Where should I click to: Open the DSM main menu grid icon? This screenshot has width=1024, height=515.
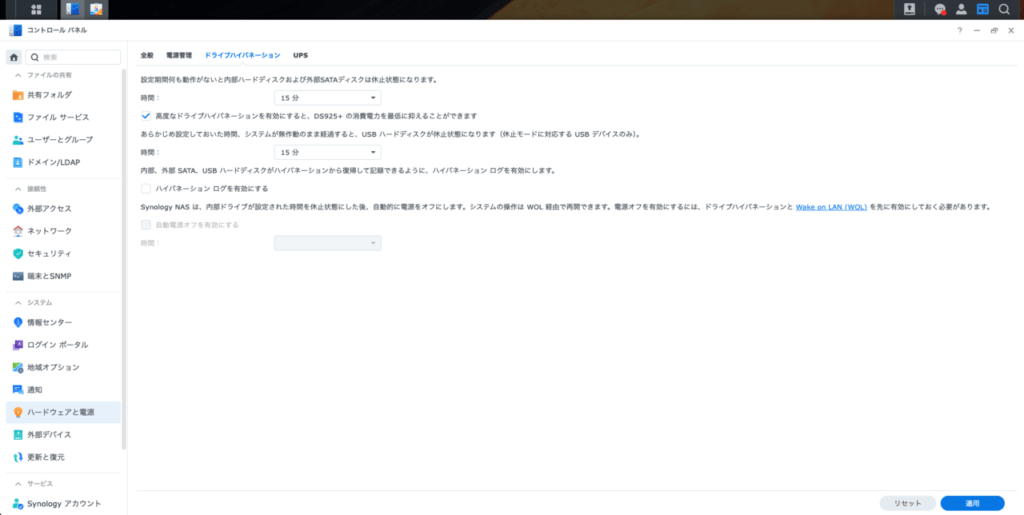[36, 9]
